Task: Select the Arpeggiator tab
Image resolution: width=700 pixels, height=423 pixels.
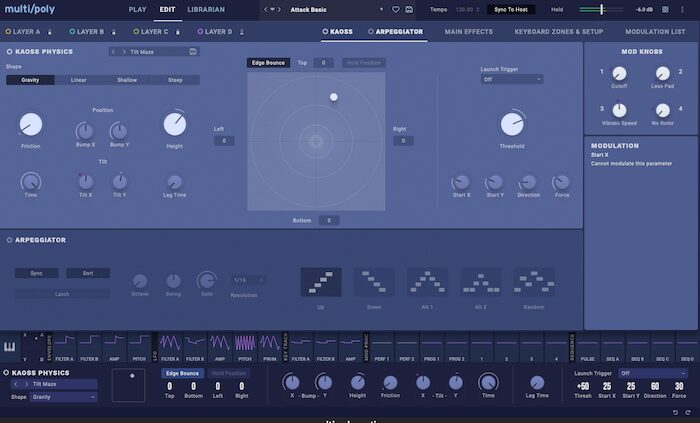Action: pos(399,32)
